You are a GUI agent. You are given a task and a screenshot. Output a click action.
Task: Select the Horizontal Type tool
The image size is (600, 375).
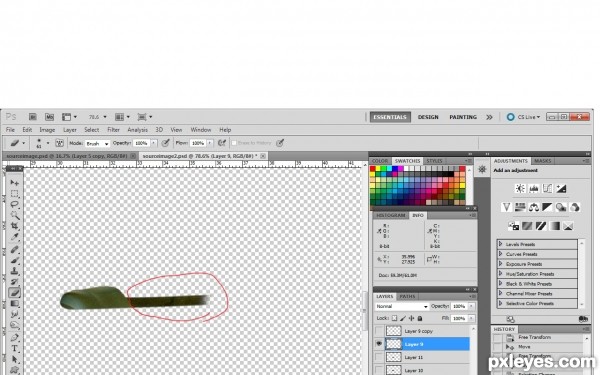15,348
